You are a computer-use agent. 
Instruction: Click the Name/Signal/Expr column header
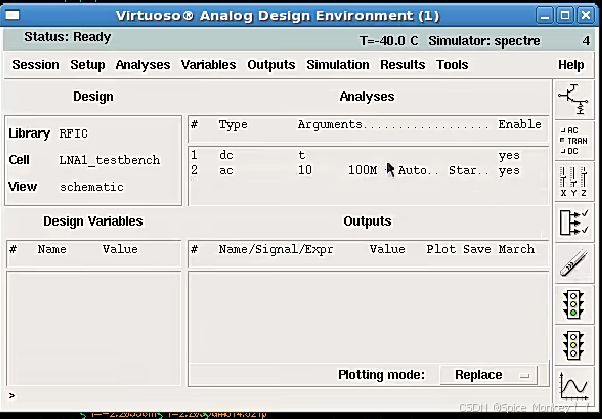[x=276, y=249]
